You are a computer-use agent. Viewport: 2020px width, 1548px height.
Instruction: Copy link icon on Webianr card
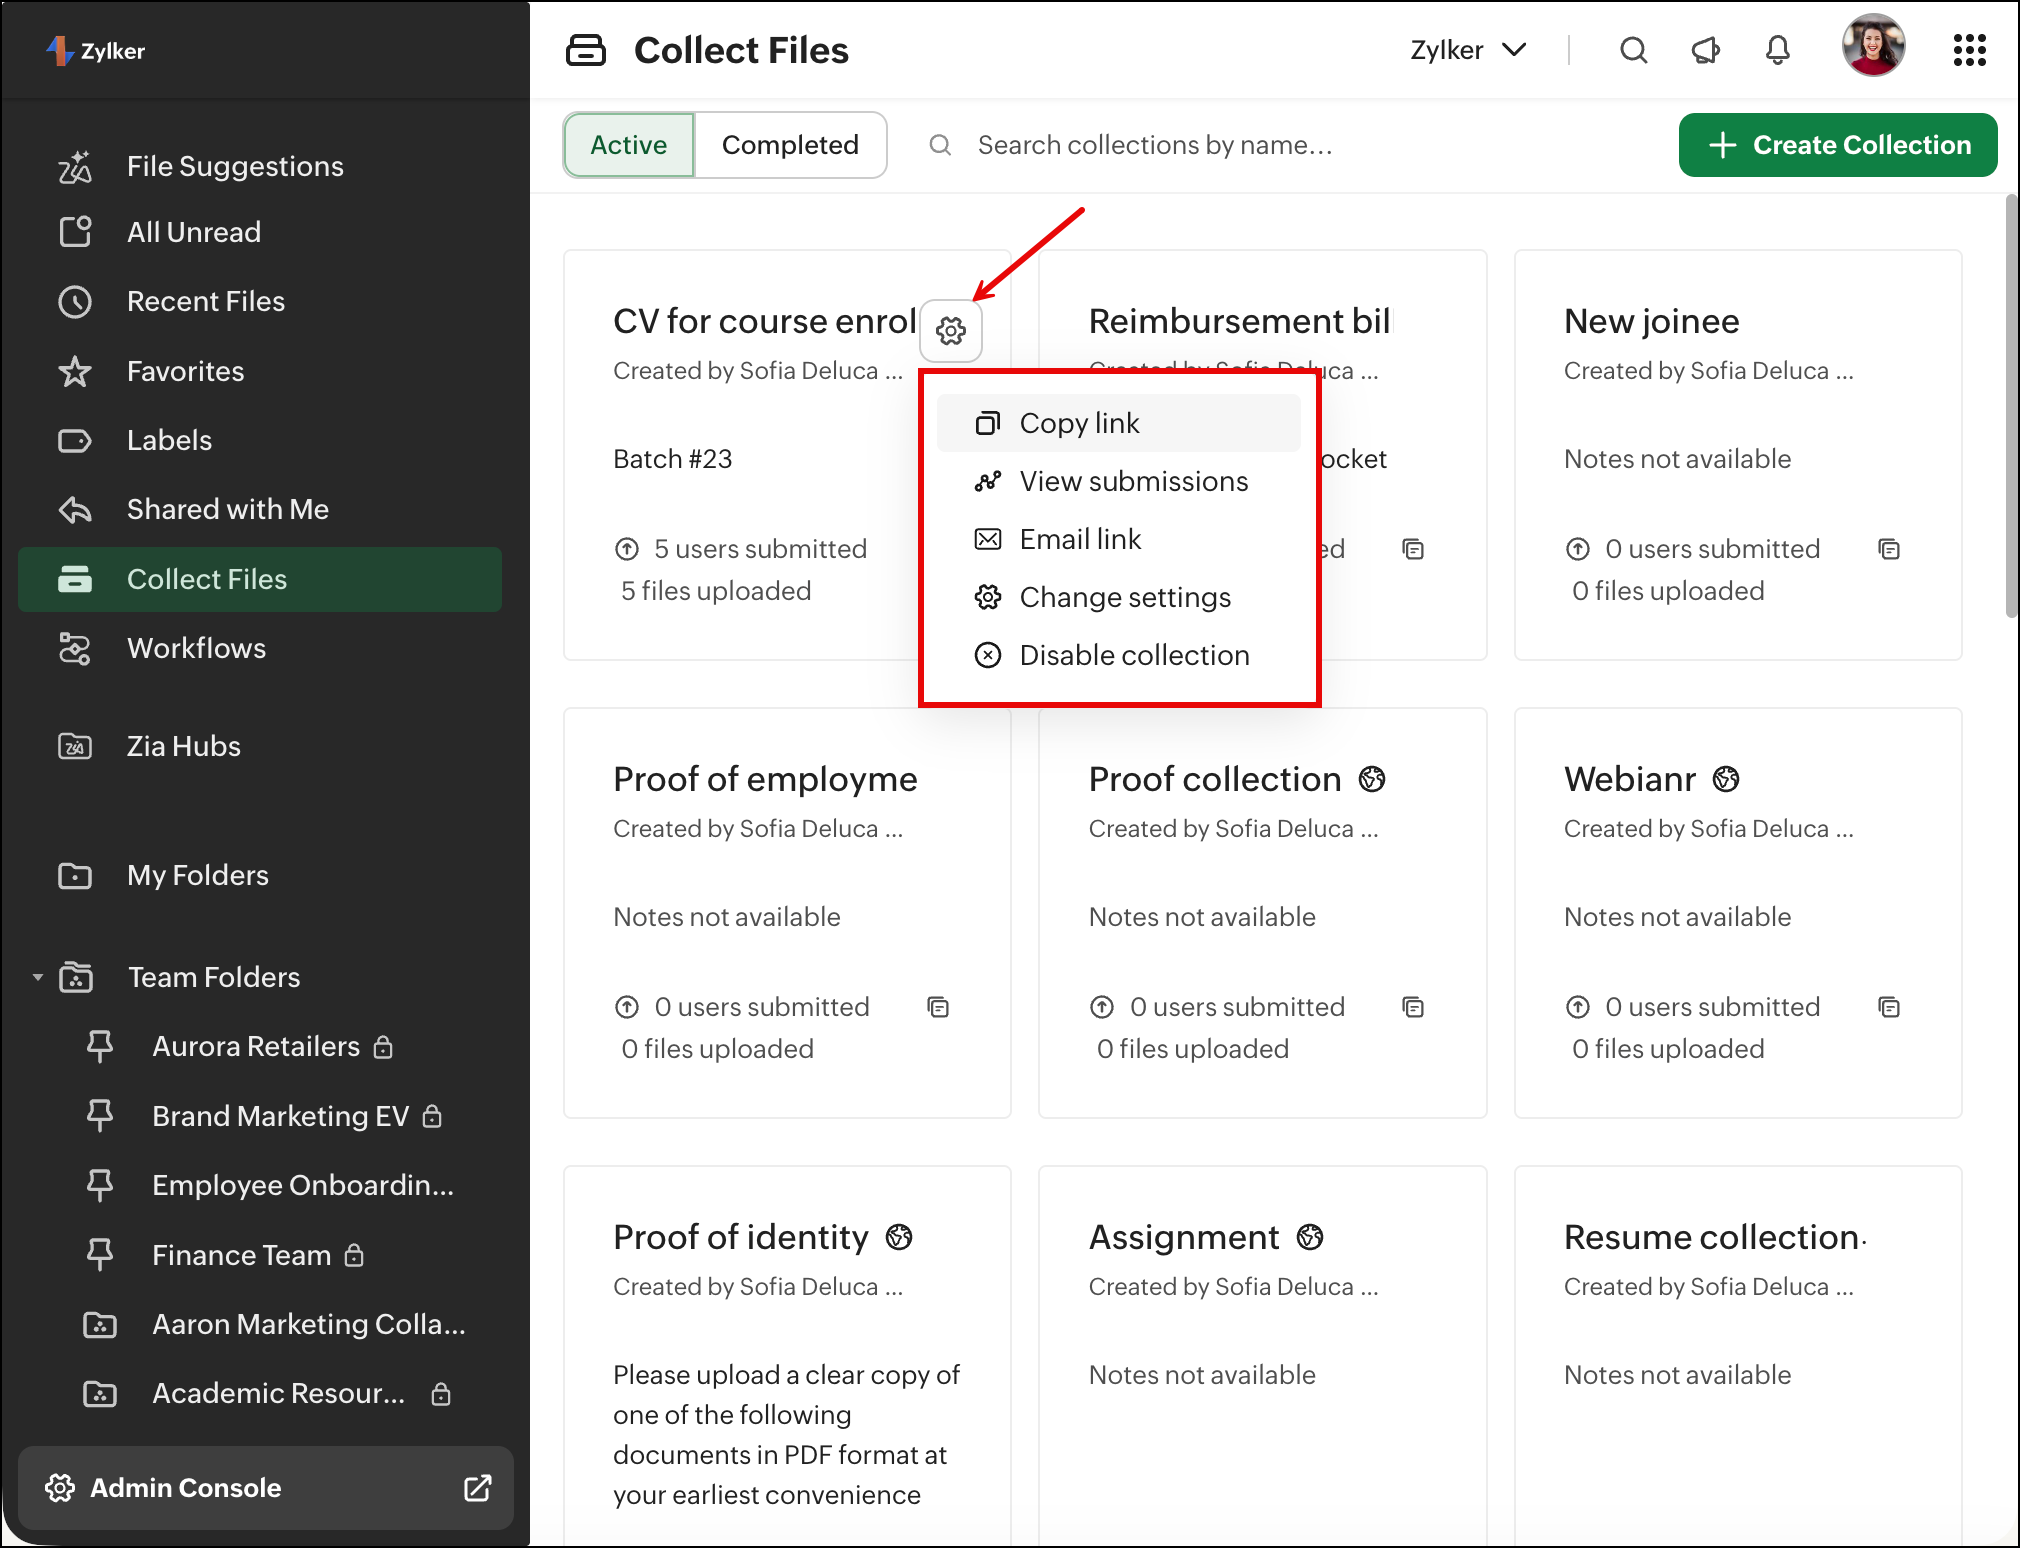pyautogui.click(x=1888, y=1007)
